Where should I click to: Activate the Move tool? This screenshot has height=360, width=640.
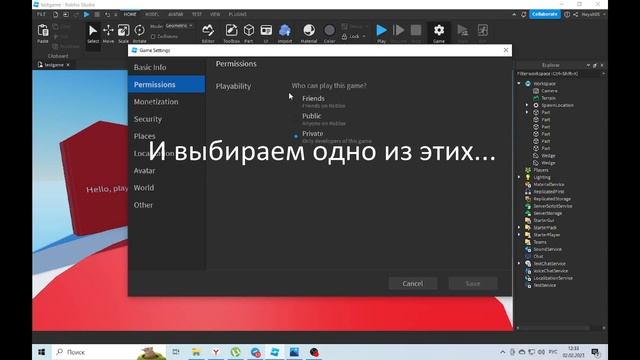point(108,33)
